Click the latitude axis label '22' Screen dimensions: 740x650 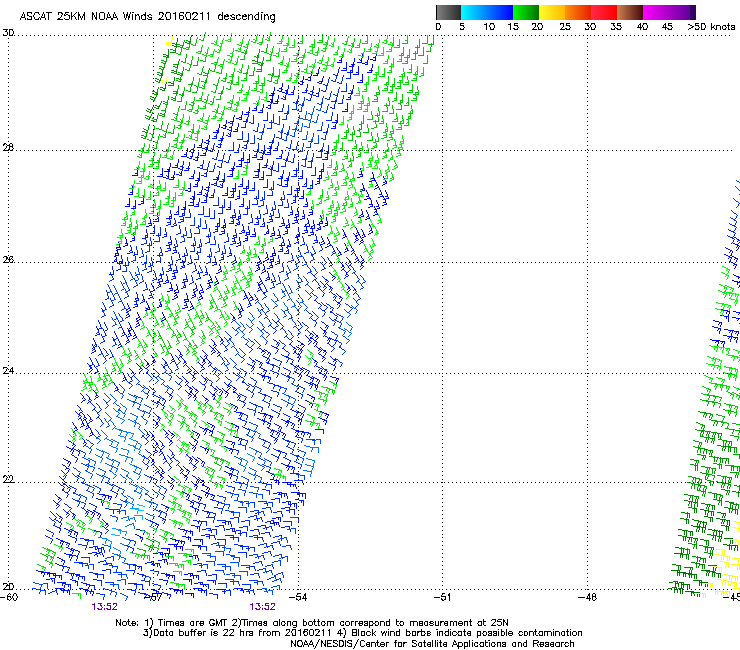point(8,480)
